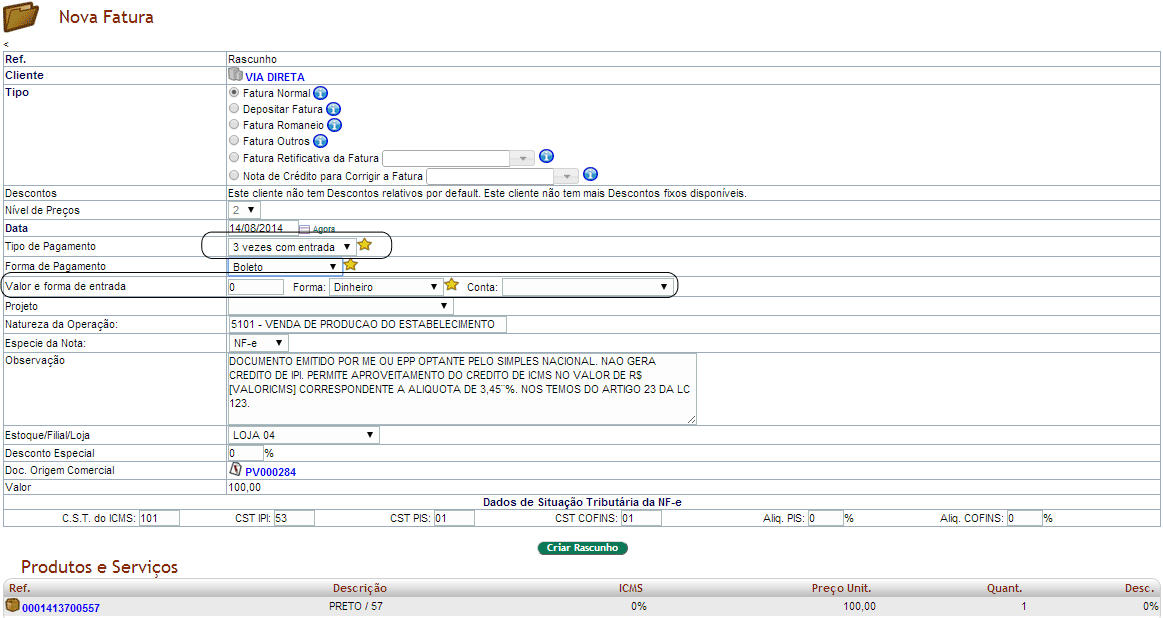Open the Especie da Nota dropdown
The height and width of the screenshot is (618, 1163).
coord(258,343)
